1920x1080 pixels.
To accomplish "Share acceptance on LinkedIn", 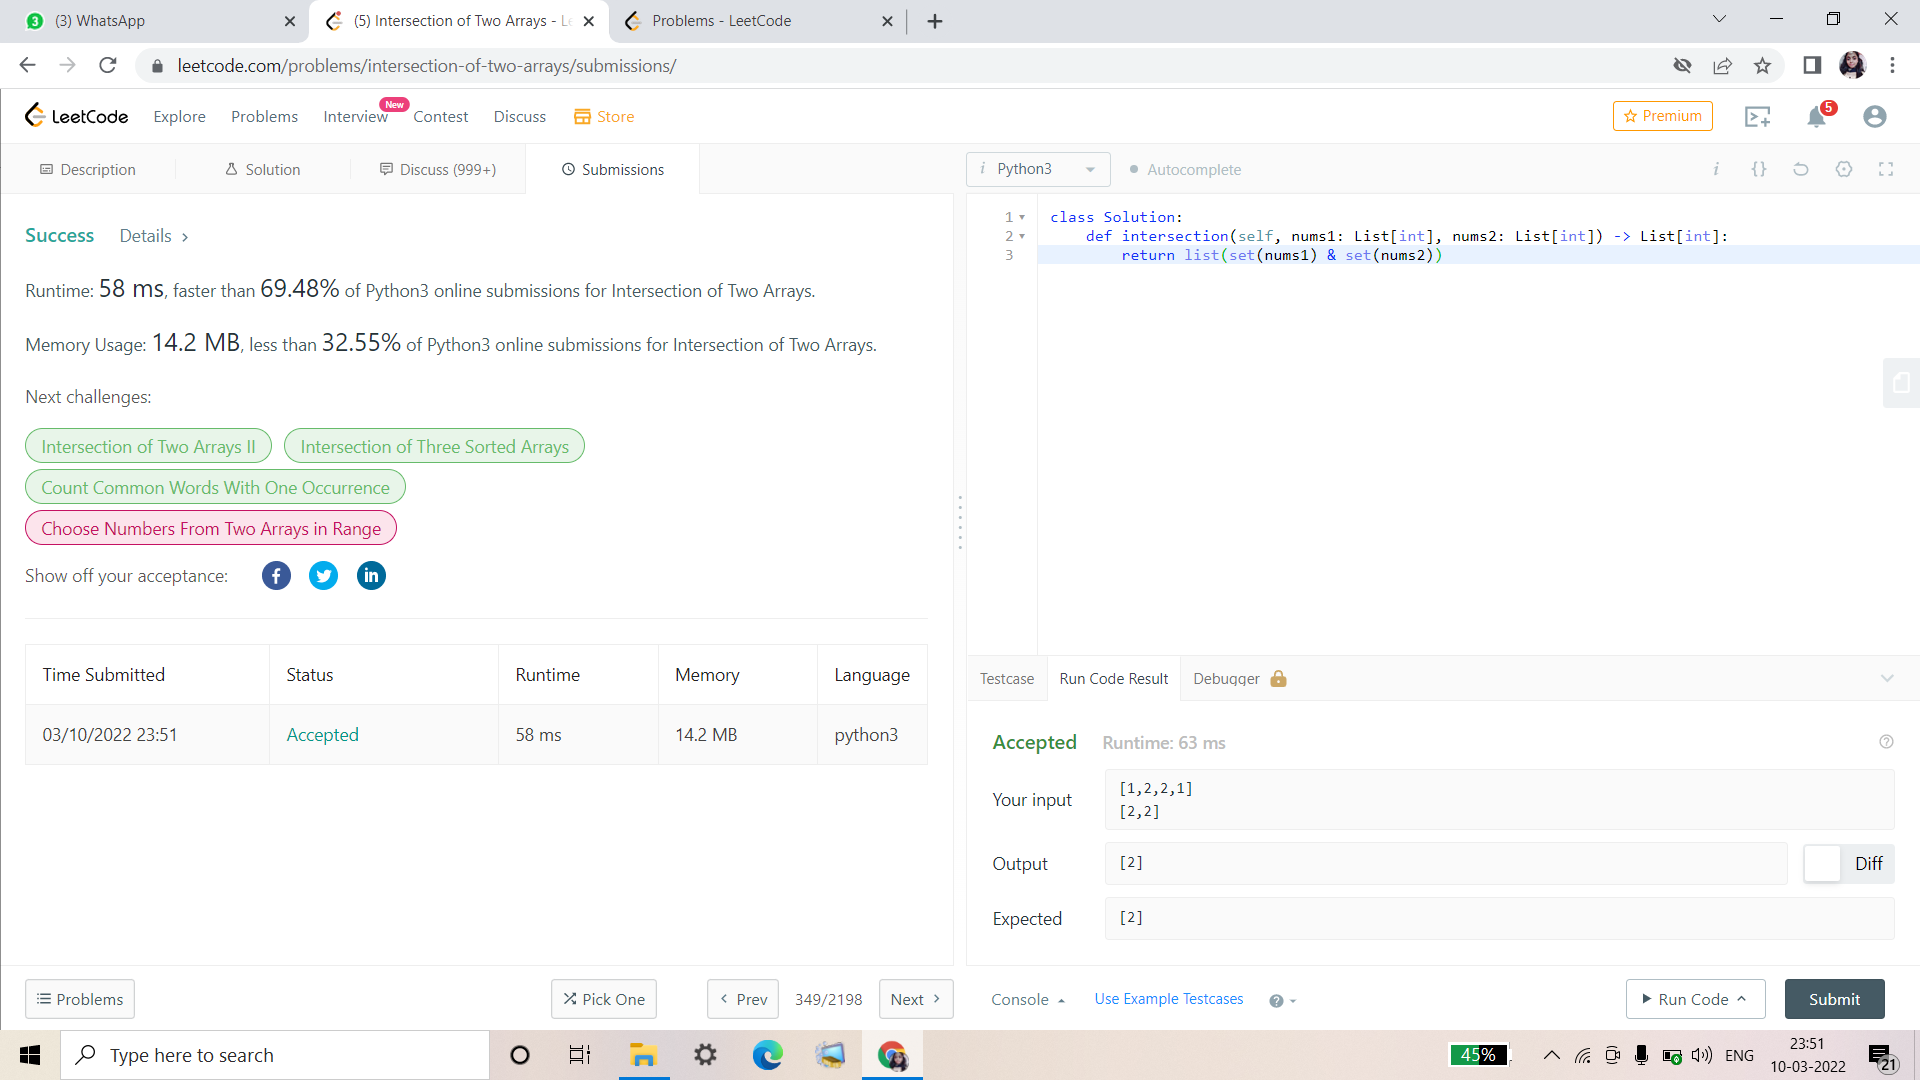I will pyautogui.click(x=371, y=576).
